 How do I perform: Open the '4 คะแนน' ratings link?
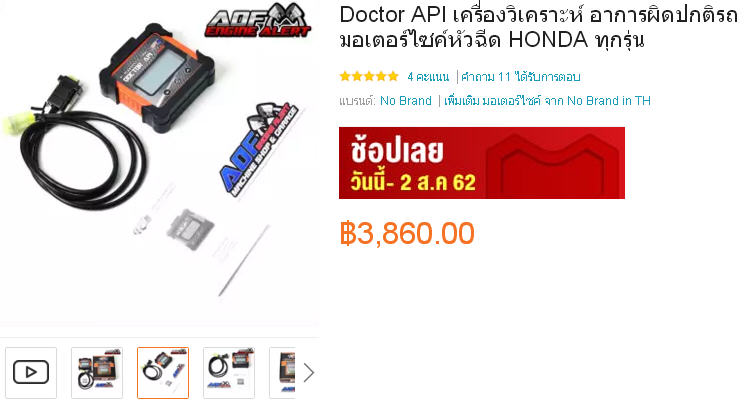tap(428, 77)
